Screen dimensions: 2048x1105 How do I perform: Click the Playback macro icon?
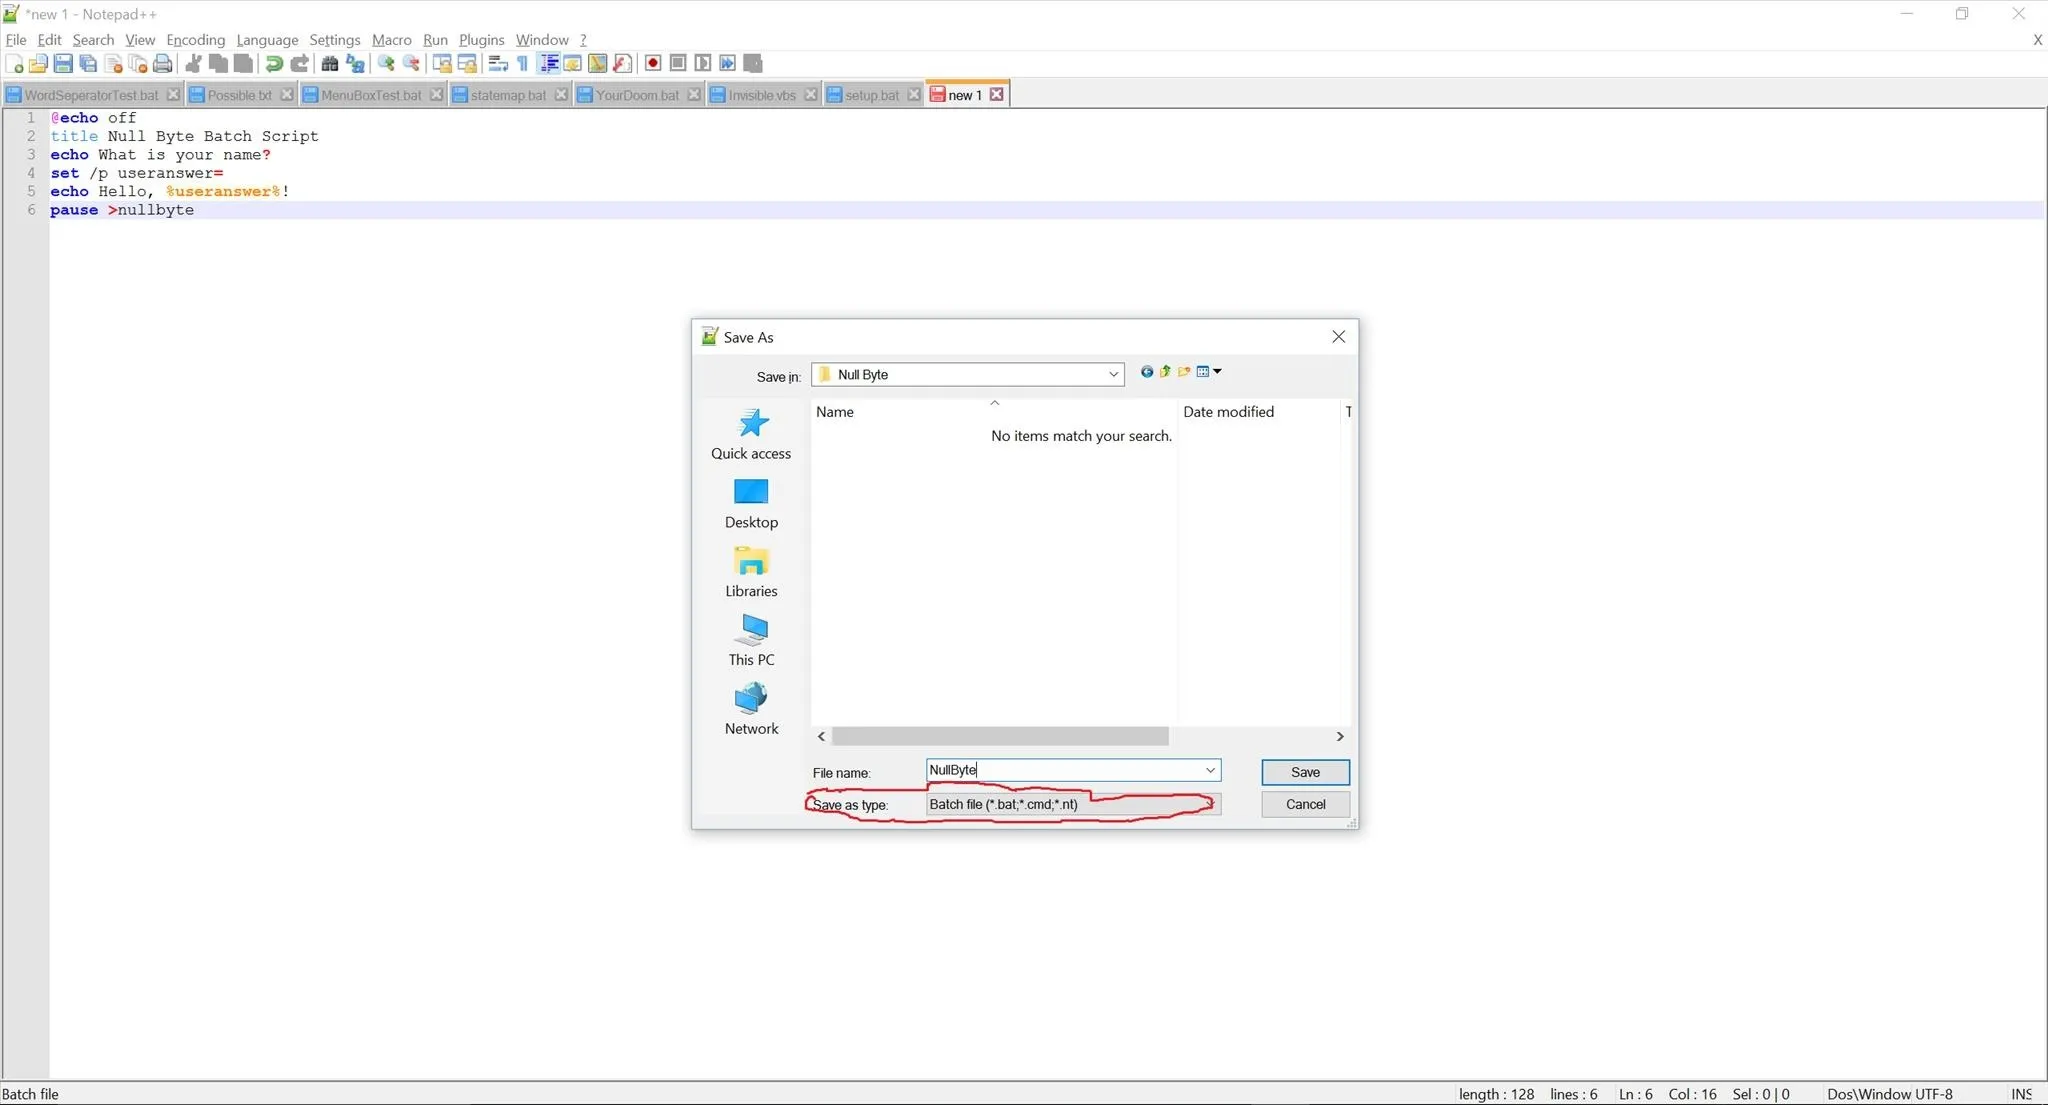coord(703,64)
